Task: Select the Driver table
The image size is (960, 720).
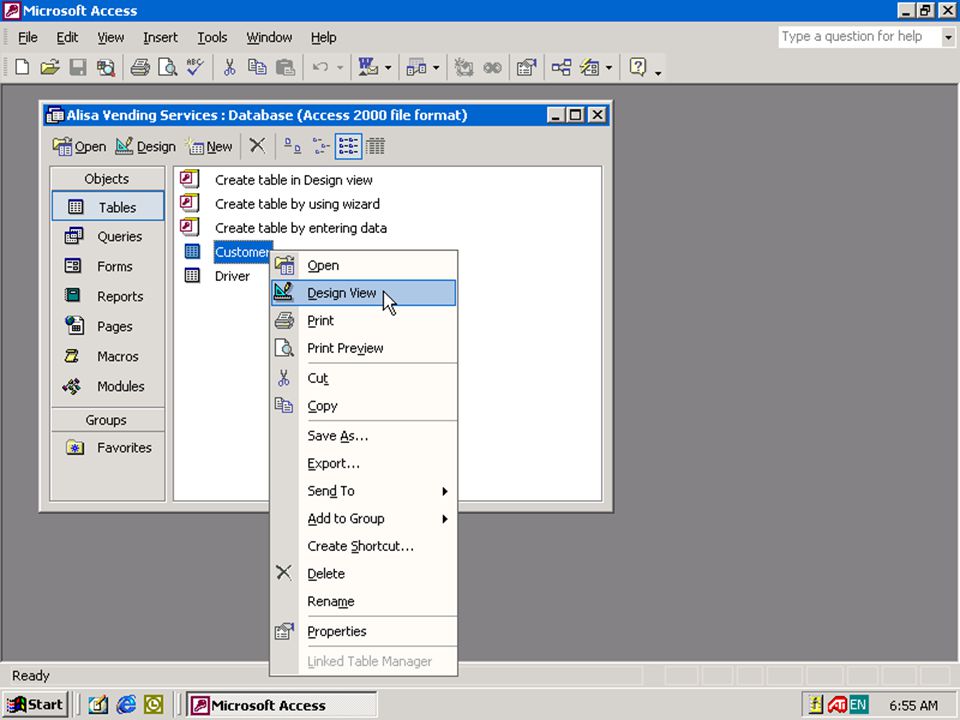Action: (232, 276)
